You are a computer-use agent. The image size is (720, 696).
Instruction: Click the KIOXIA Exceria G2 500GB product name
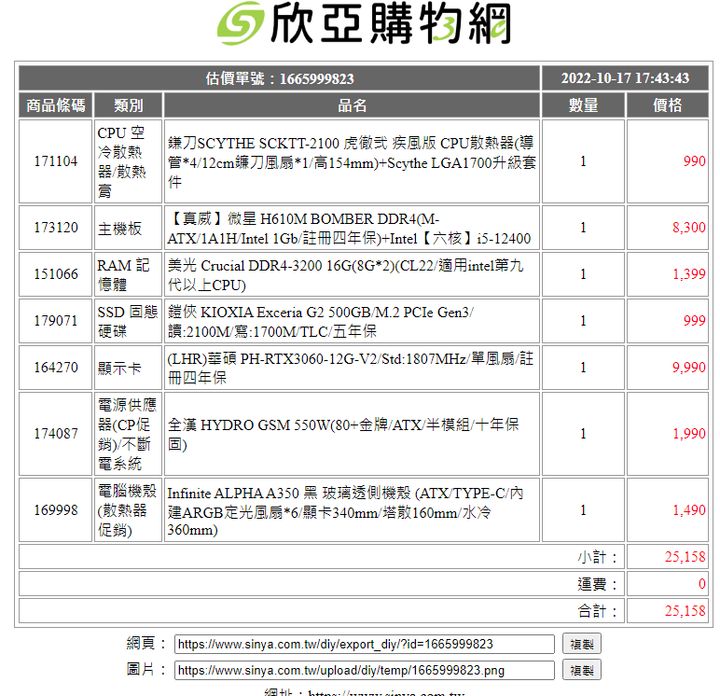(321, 322)
